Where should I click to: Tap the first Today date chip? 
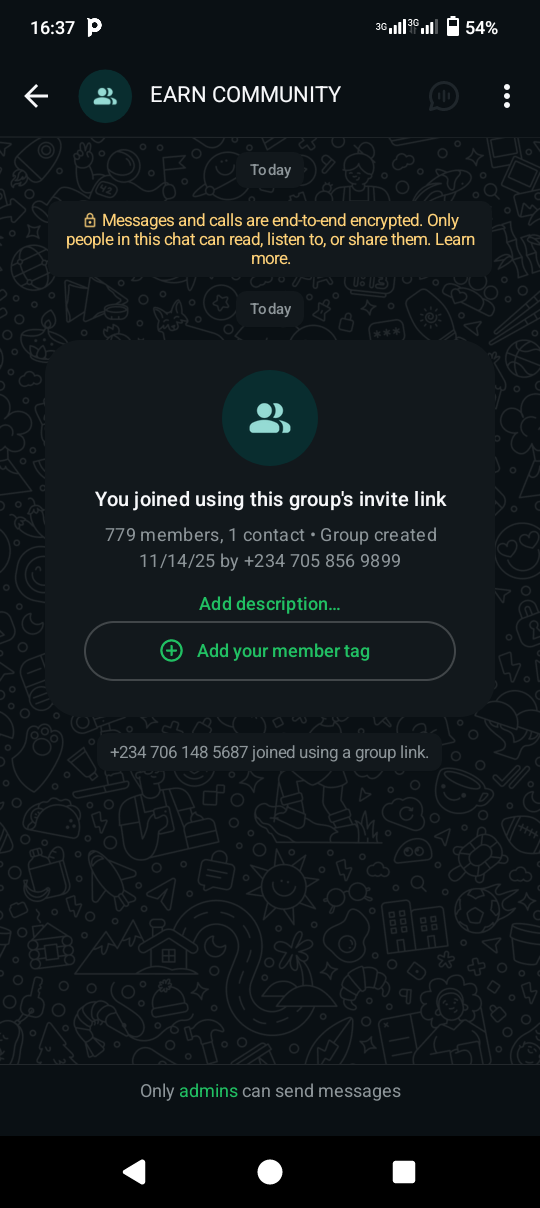point(270,170)
